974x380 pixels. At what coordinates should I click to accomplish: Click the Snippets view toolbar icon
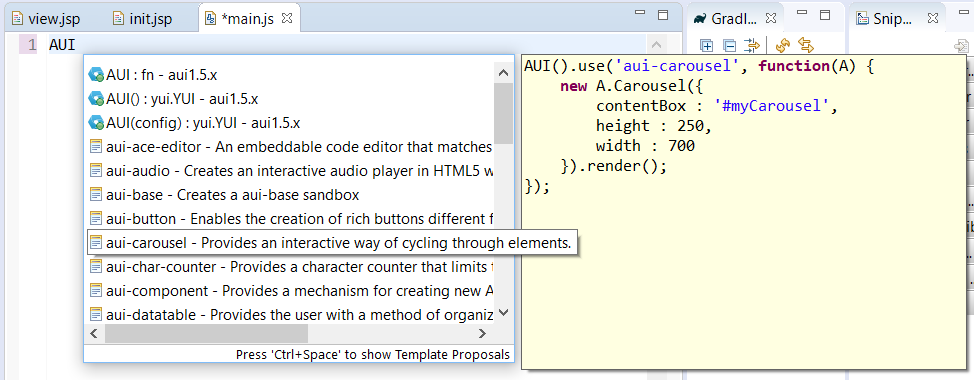(x=961, y=46)
